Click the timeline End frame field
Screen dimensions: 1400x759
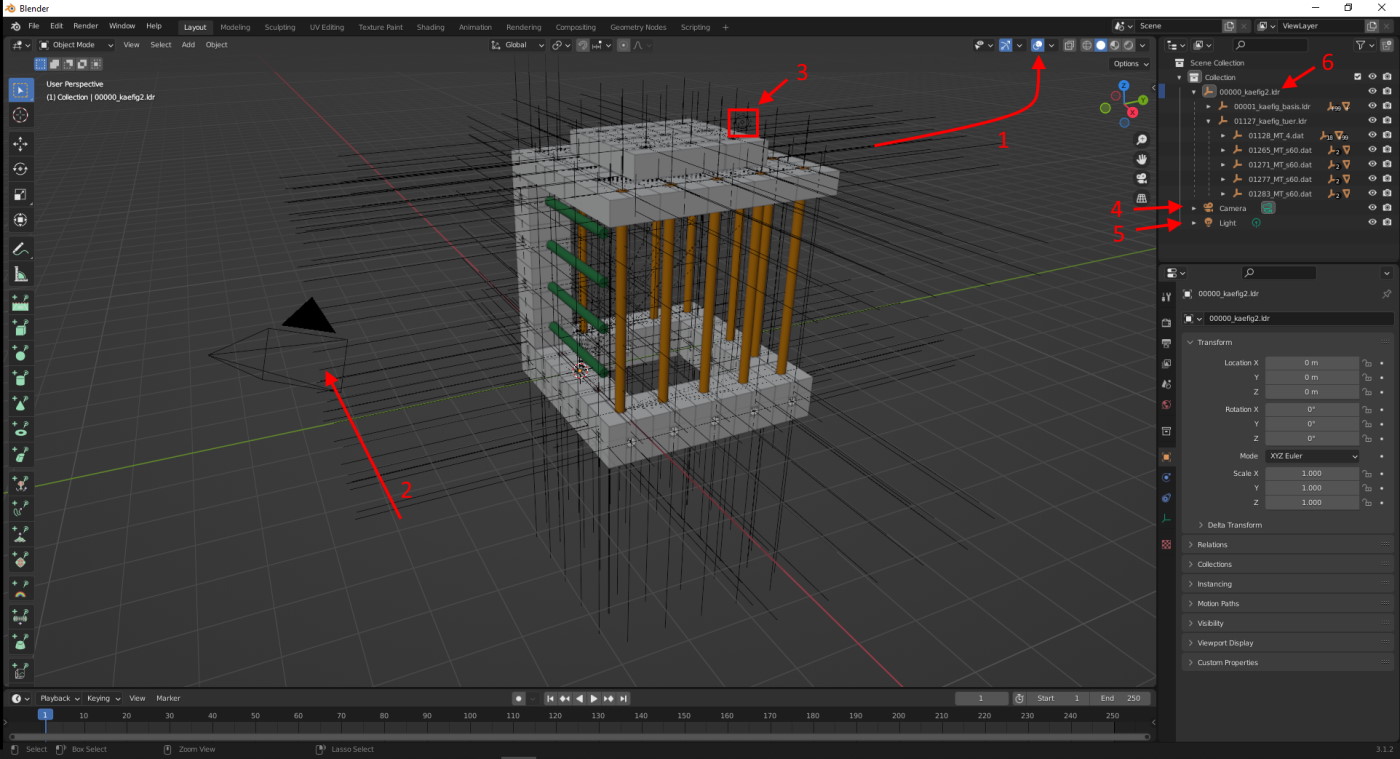click(1121, 698)
